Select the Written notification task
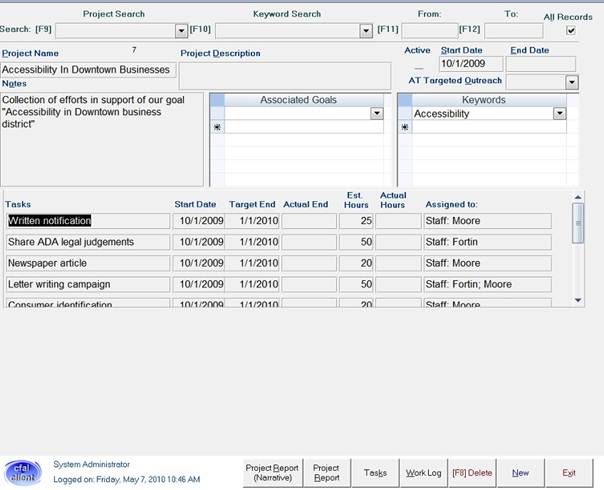 click(88, 221)
